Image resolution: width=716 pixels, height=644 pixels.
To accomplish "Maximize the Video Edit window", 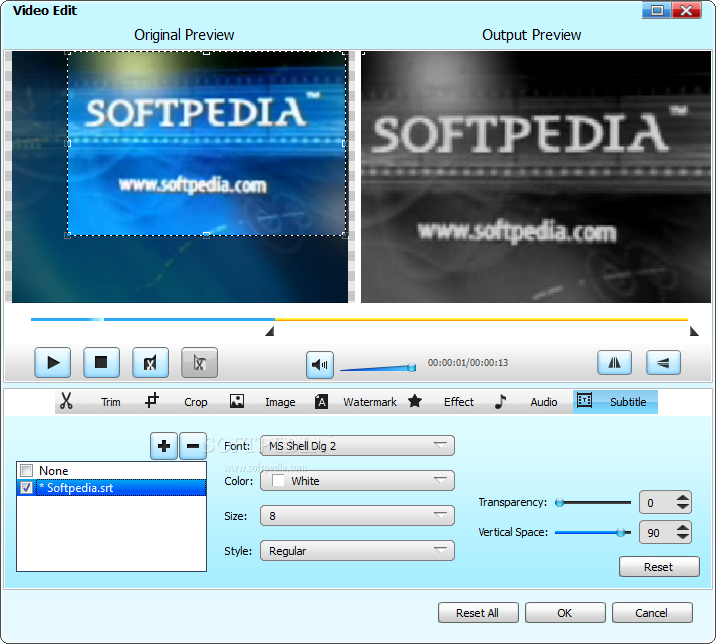I will pyautogui.click(x=657, y=10).
